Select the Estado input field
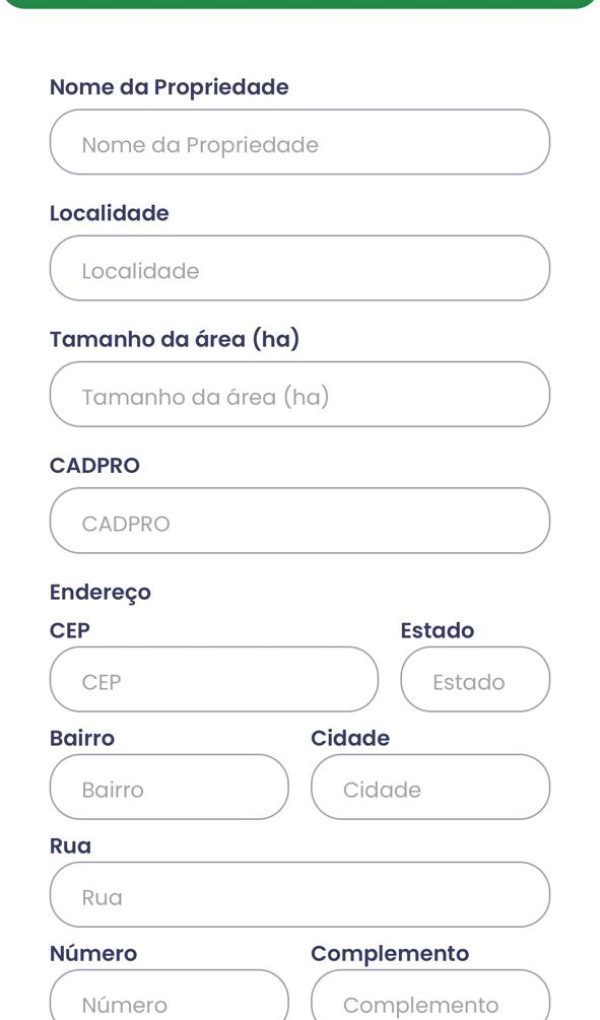The width and height of the screenshot is (600, 1020). [475, 679]
